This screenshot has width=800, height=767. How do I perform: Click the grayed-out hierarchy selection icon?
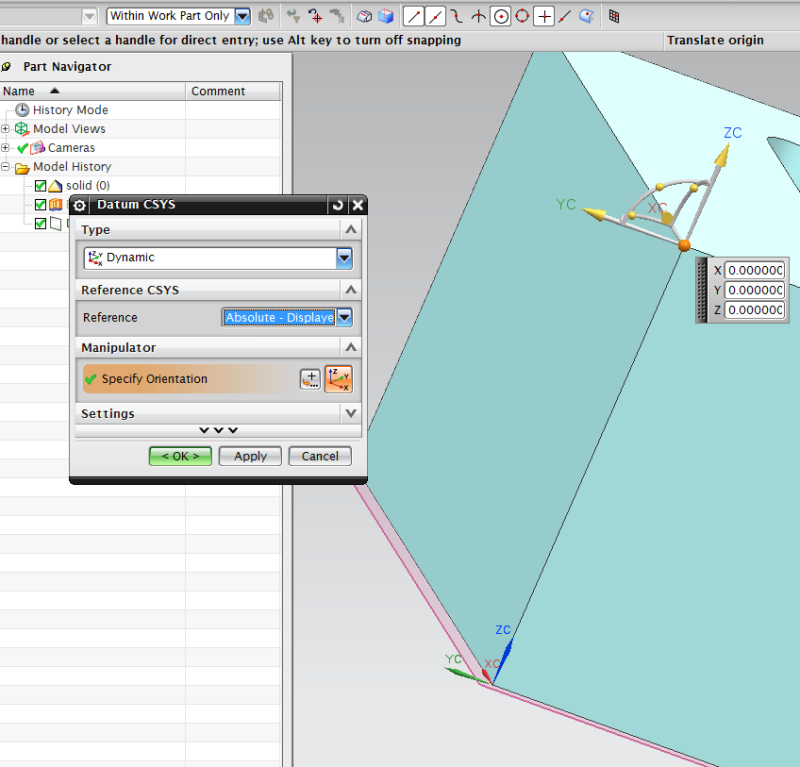tap(337, 16)
